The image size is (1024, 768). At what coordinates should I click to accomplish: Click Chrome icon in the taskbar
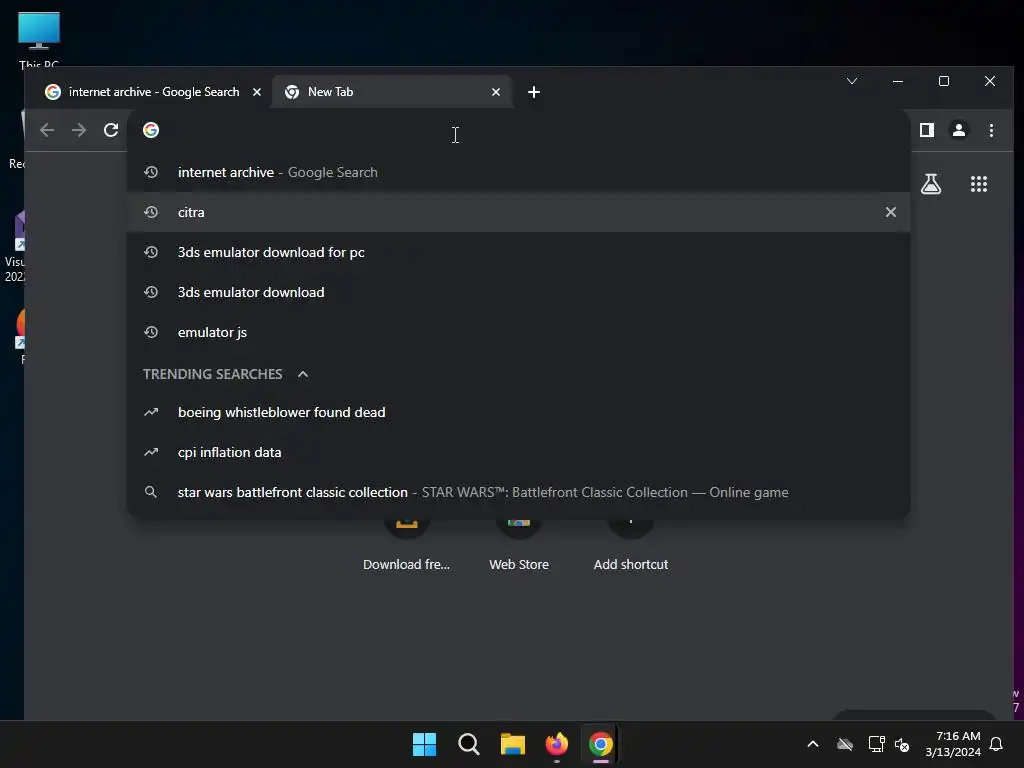pyautogui.click(x=601, y=744)
